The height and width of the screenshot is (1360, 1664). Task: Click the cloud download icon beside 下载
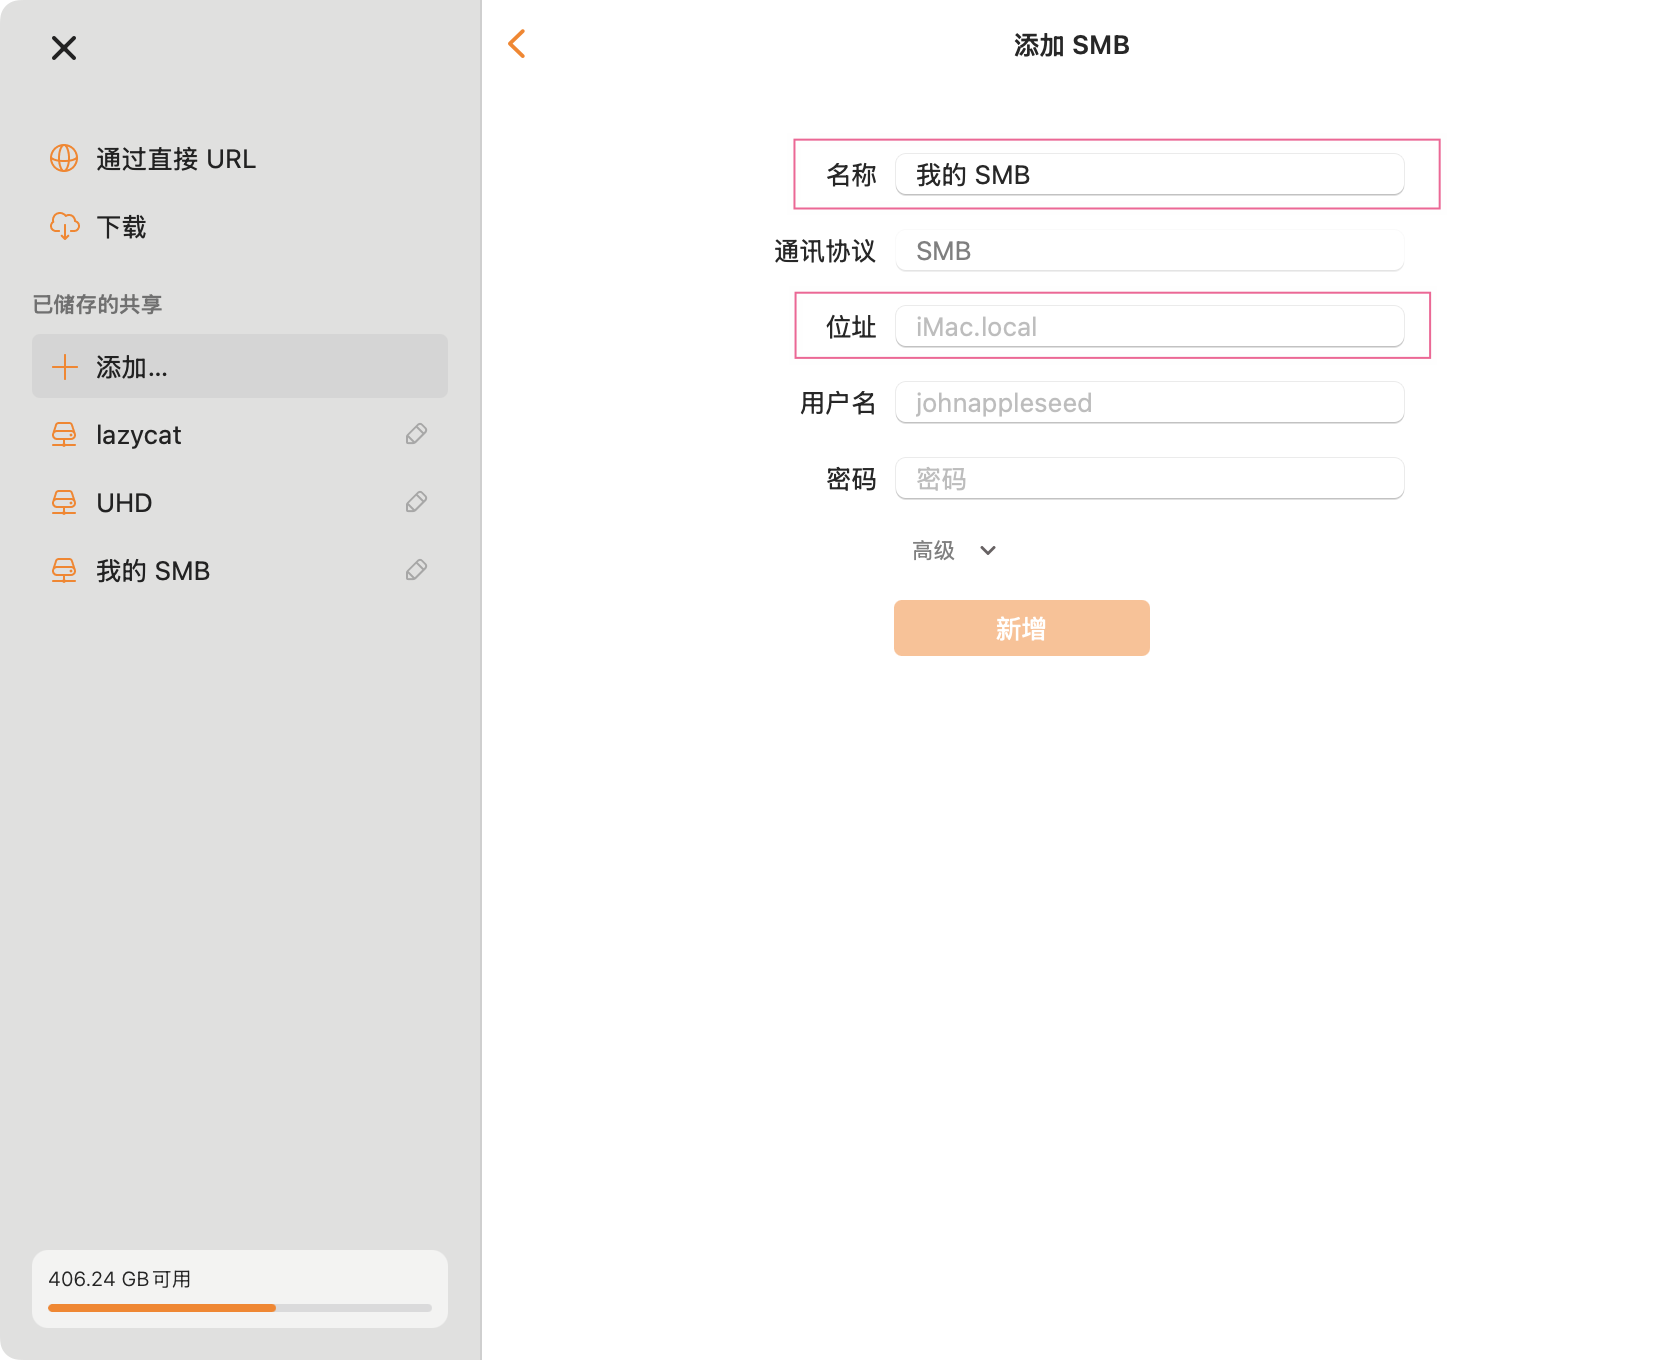click(x=64, y=227)
